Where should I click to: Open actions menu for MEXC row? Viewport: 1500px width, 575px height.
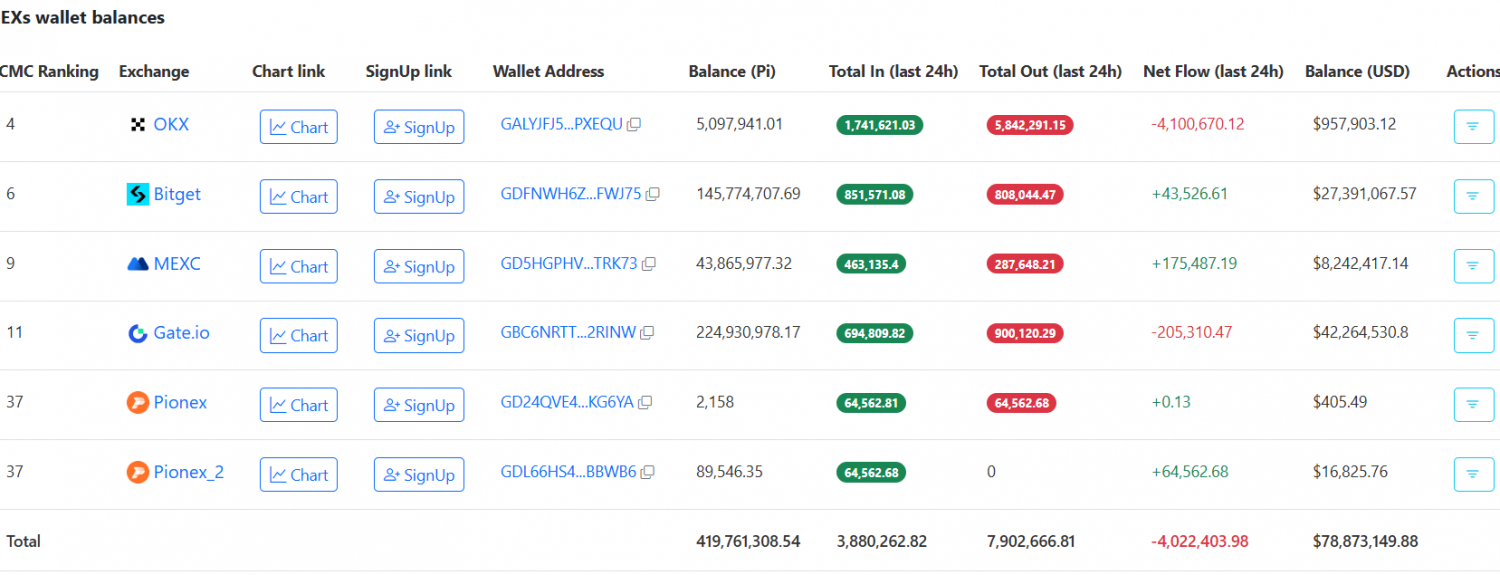click(1473, 266)
